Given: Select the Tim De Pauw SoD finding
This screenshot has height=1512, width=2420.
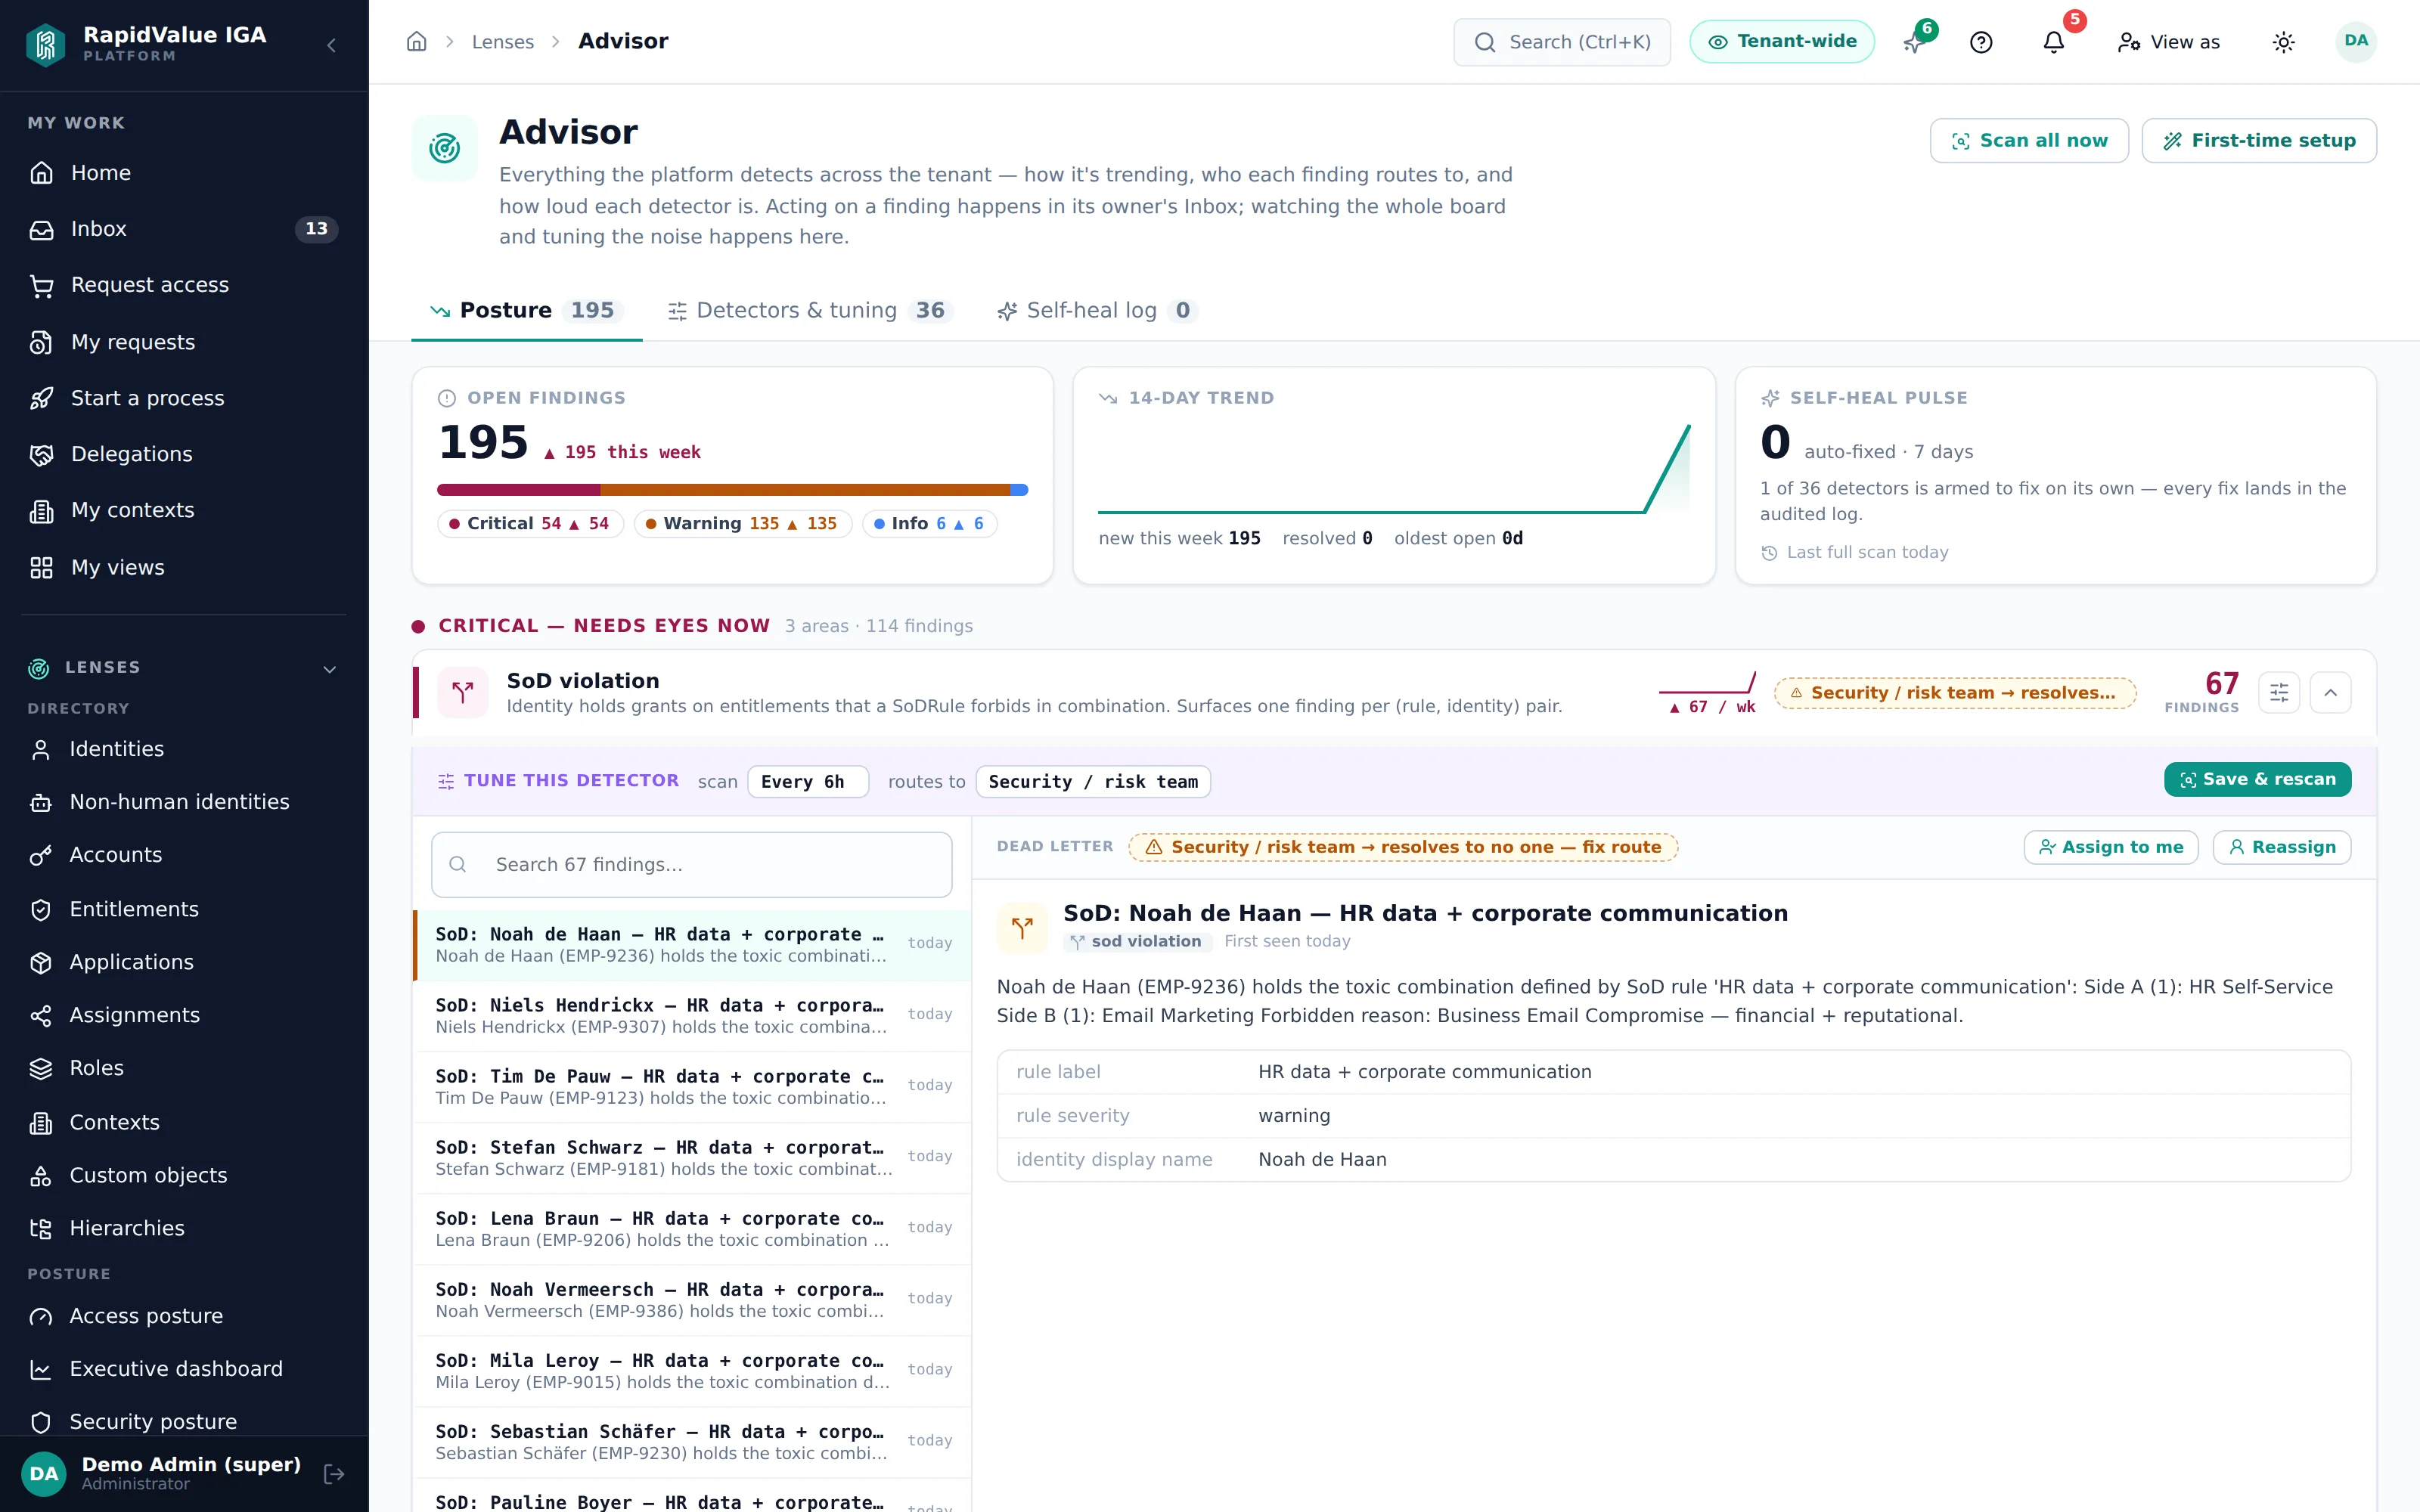Looking at the screenshot, I should click(x=692, y=1087).
